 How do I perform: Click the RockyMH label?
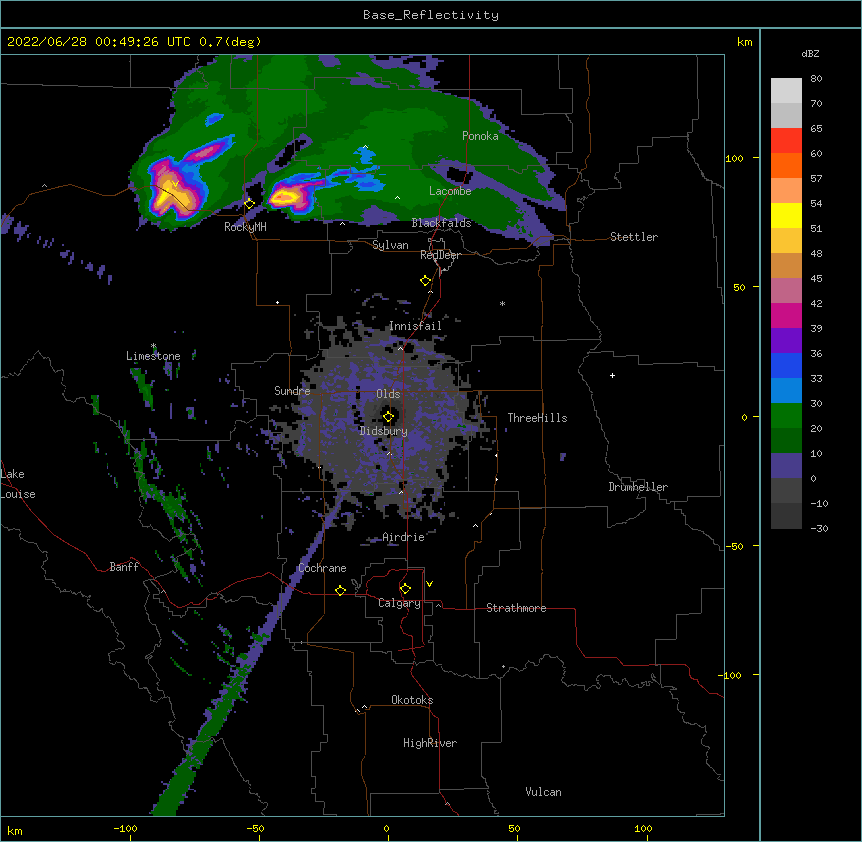click(245, 227)
